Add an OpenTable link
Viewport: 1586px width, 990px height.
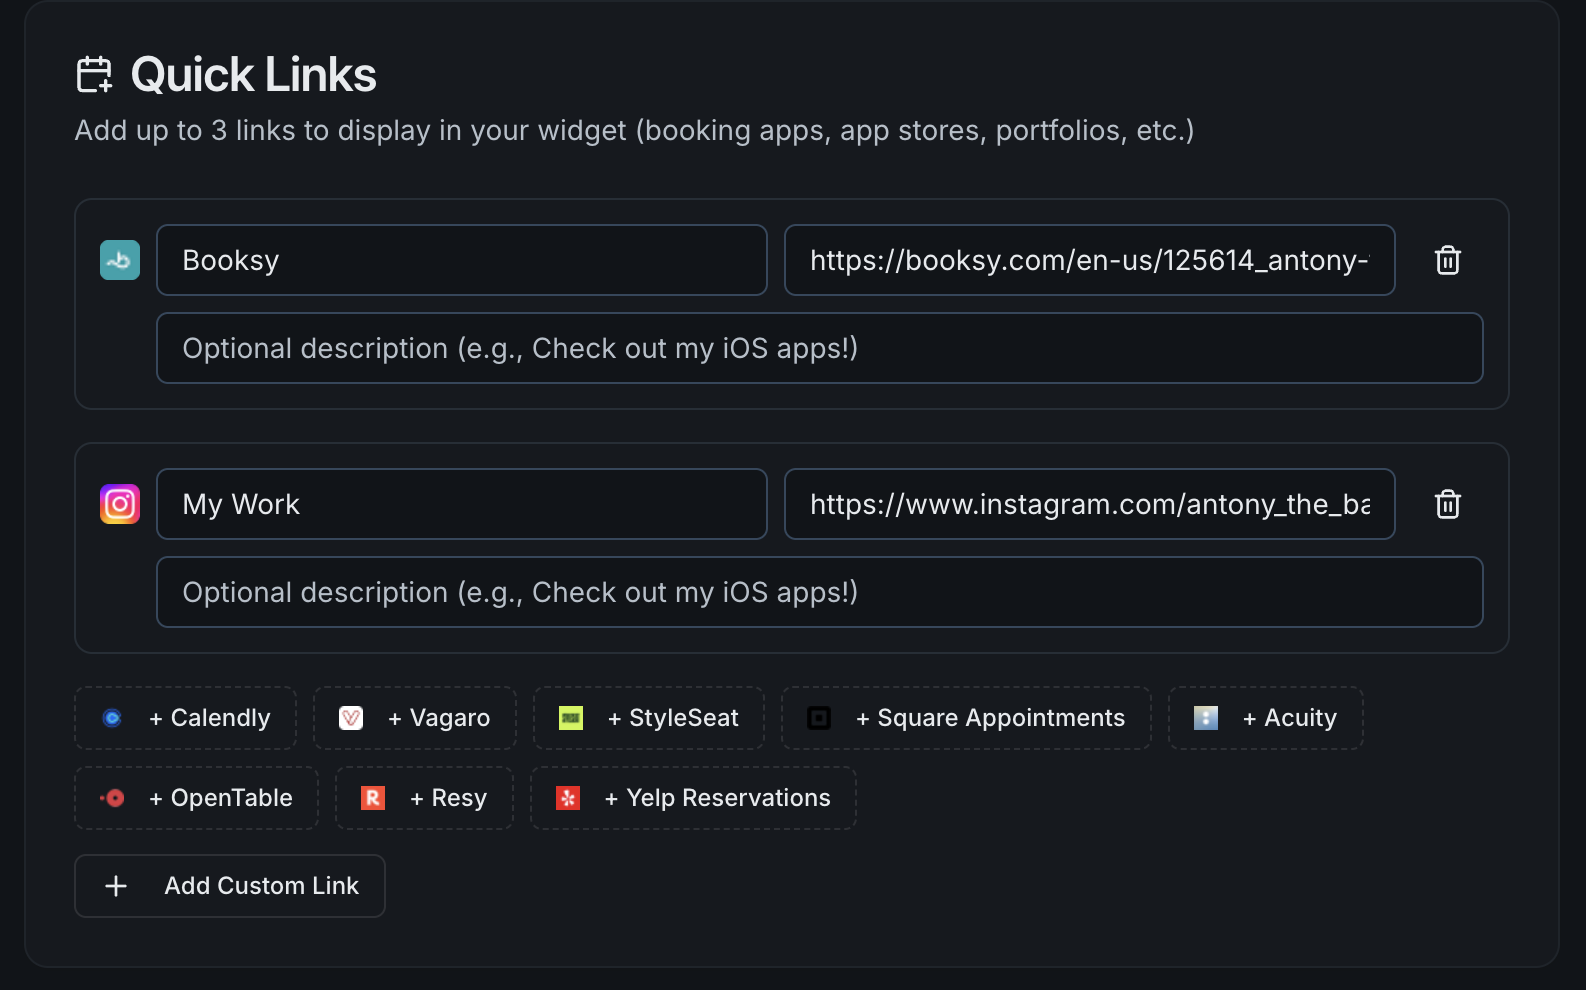click(x=197, y=798)
